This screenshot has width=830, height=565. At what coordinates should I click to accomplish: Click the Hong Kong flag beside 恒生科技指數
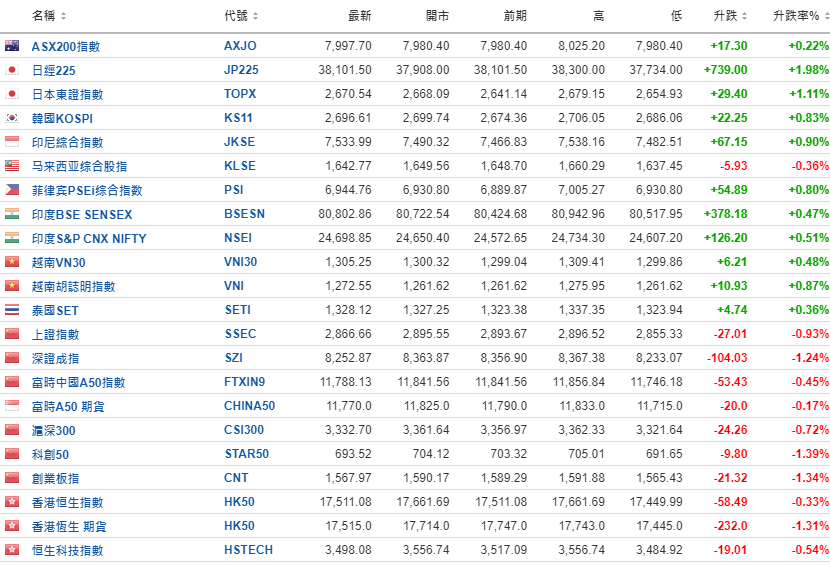coord(12,550)
